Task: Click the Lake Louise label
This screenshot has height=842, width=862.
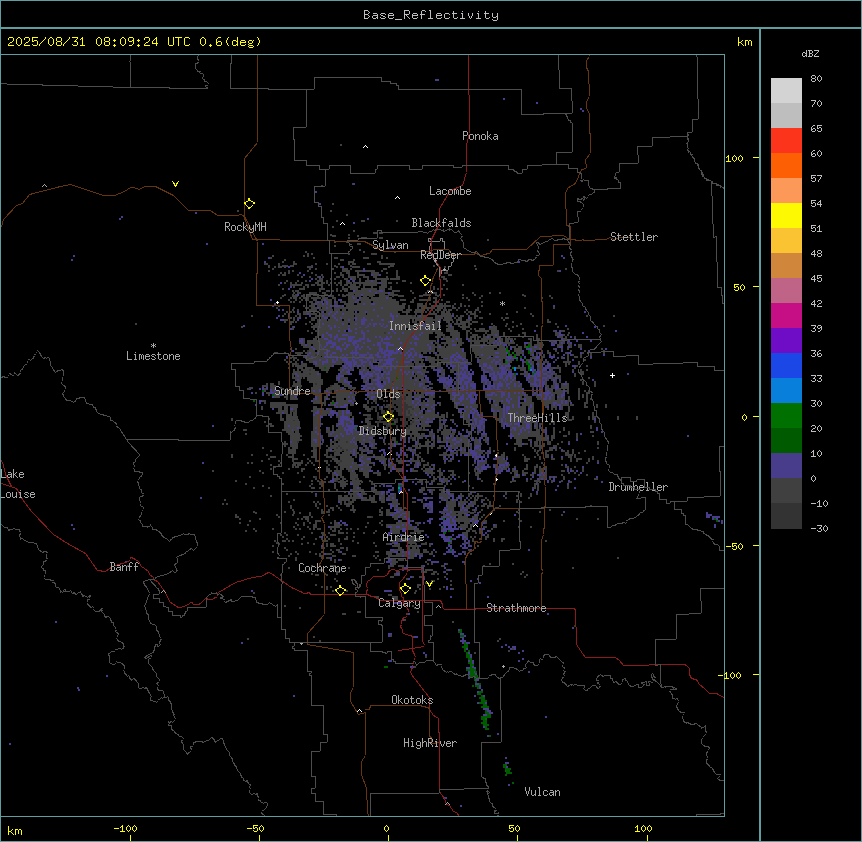Action: (18, 484)
